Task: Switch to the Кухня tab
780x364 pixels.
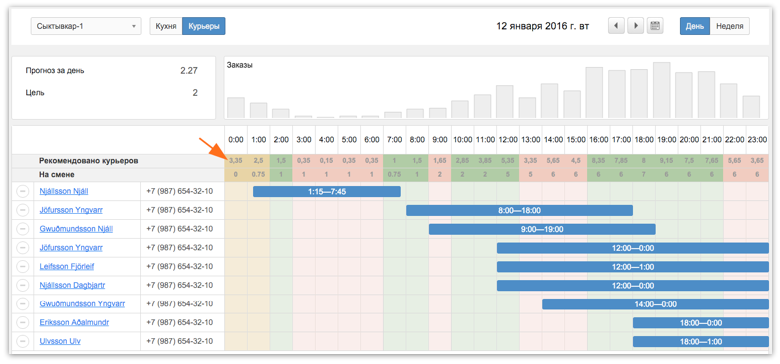Action: [x=166, y=26]
